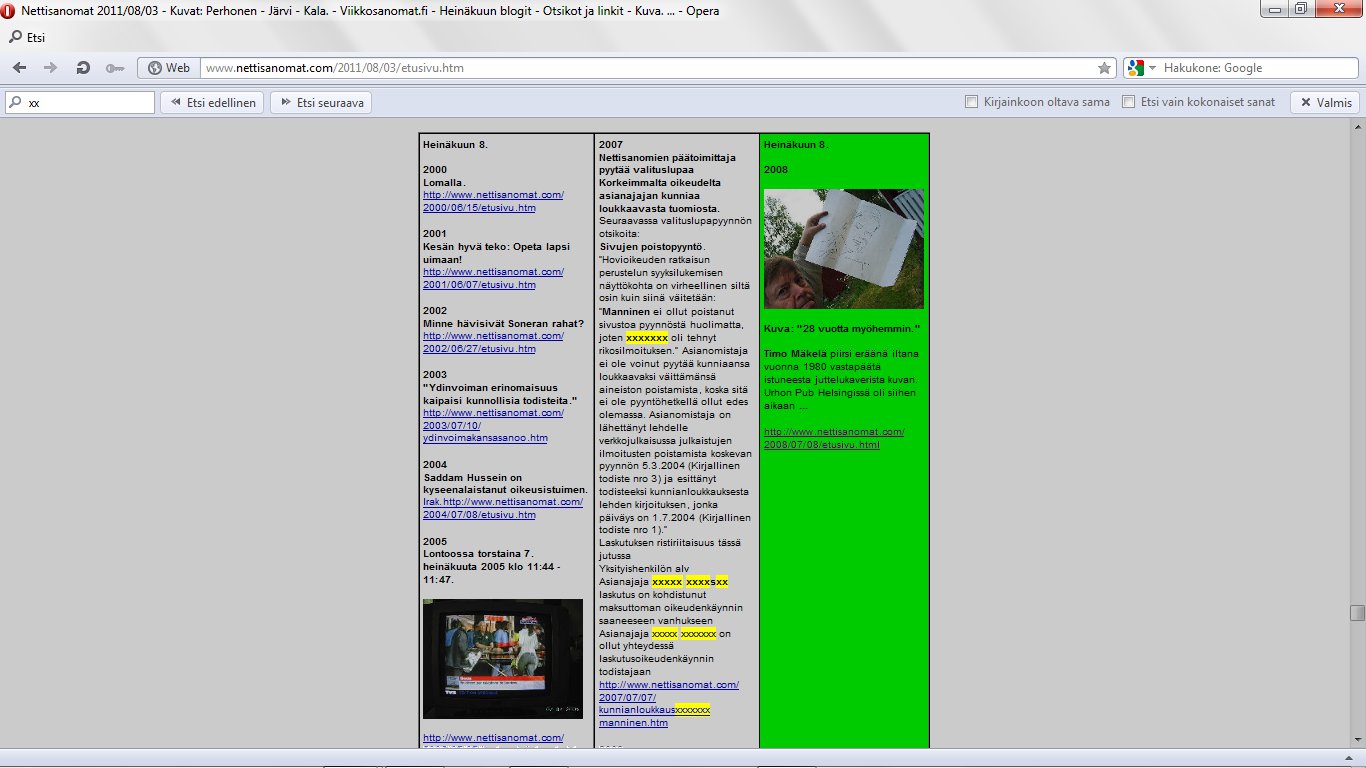Click the Opera logo in title bar
1366x768 pixels.
click(x=10, y=11)
